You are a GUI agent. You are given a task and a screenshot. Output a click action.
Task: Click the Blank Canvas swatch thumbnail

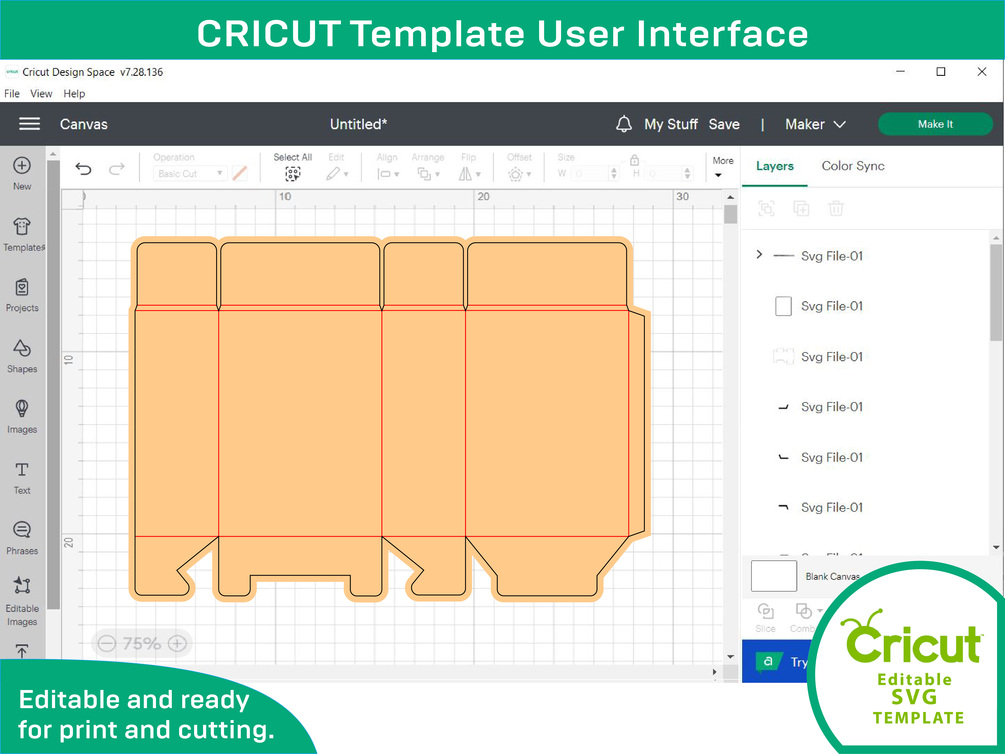(x=774, y=576)
